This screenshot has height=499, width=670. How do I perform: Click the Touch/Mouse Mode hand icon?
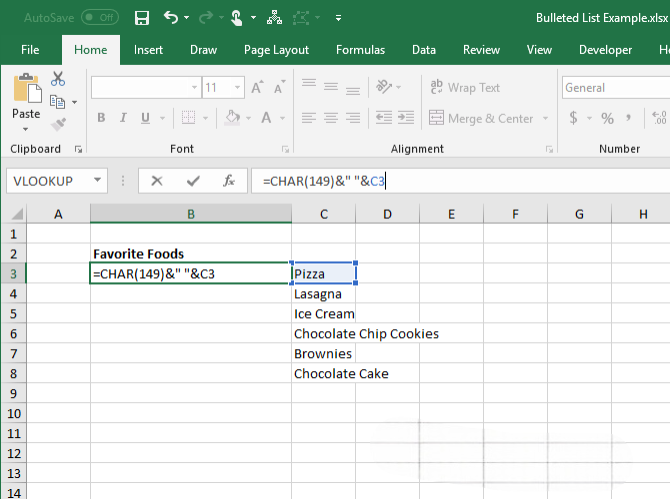(x=236, y=18)
